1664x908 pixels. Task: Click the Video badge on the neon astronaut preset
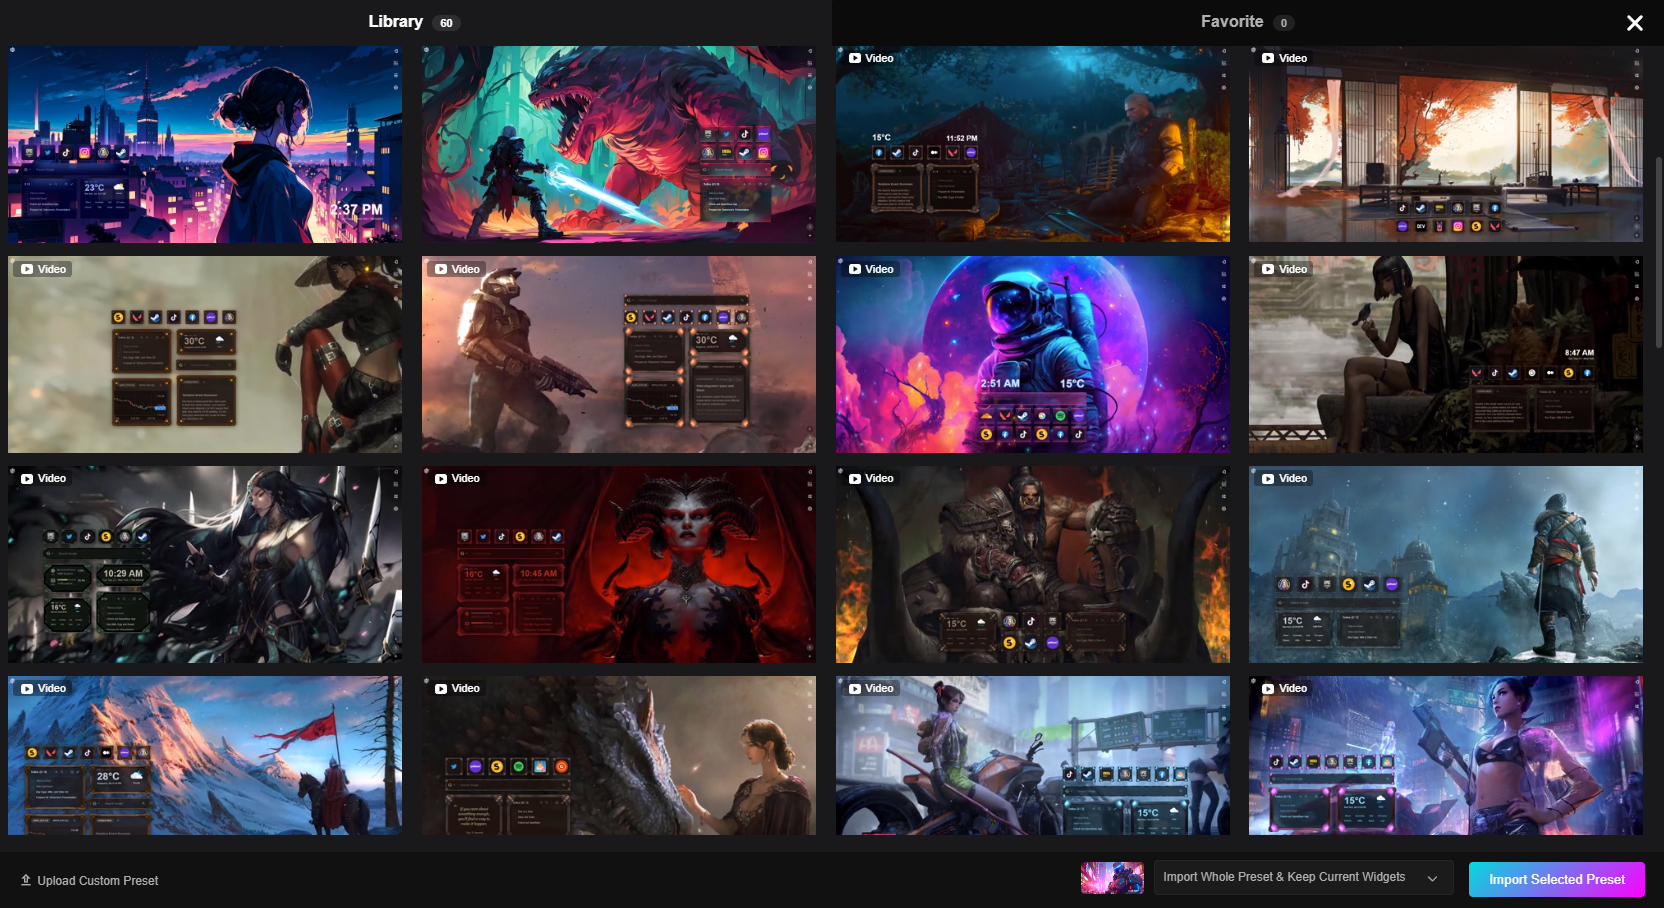tap(871, 269)
